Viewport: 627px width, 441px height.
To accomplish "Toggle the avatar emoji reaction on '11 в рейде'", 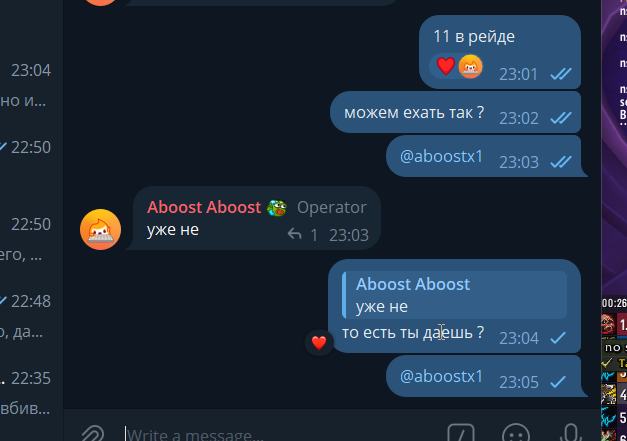I will (x=470, y=66).
